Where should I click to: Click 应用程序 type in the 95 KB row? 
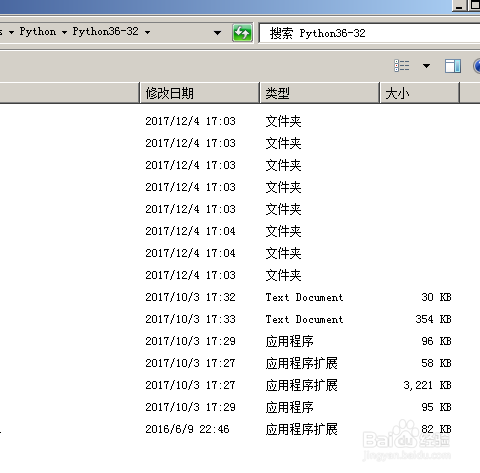coord(289,407)
